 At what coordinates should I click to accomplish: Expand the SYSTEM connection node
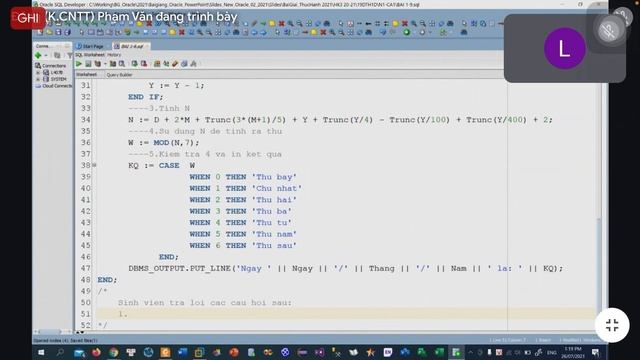click(38, 79)
